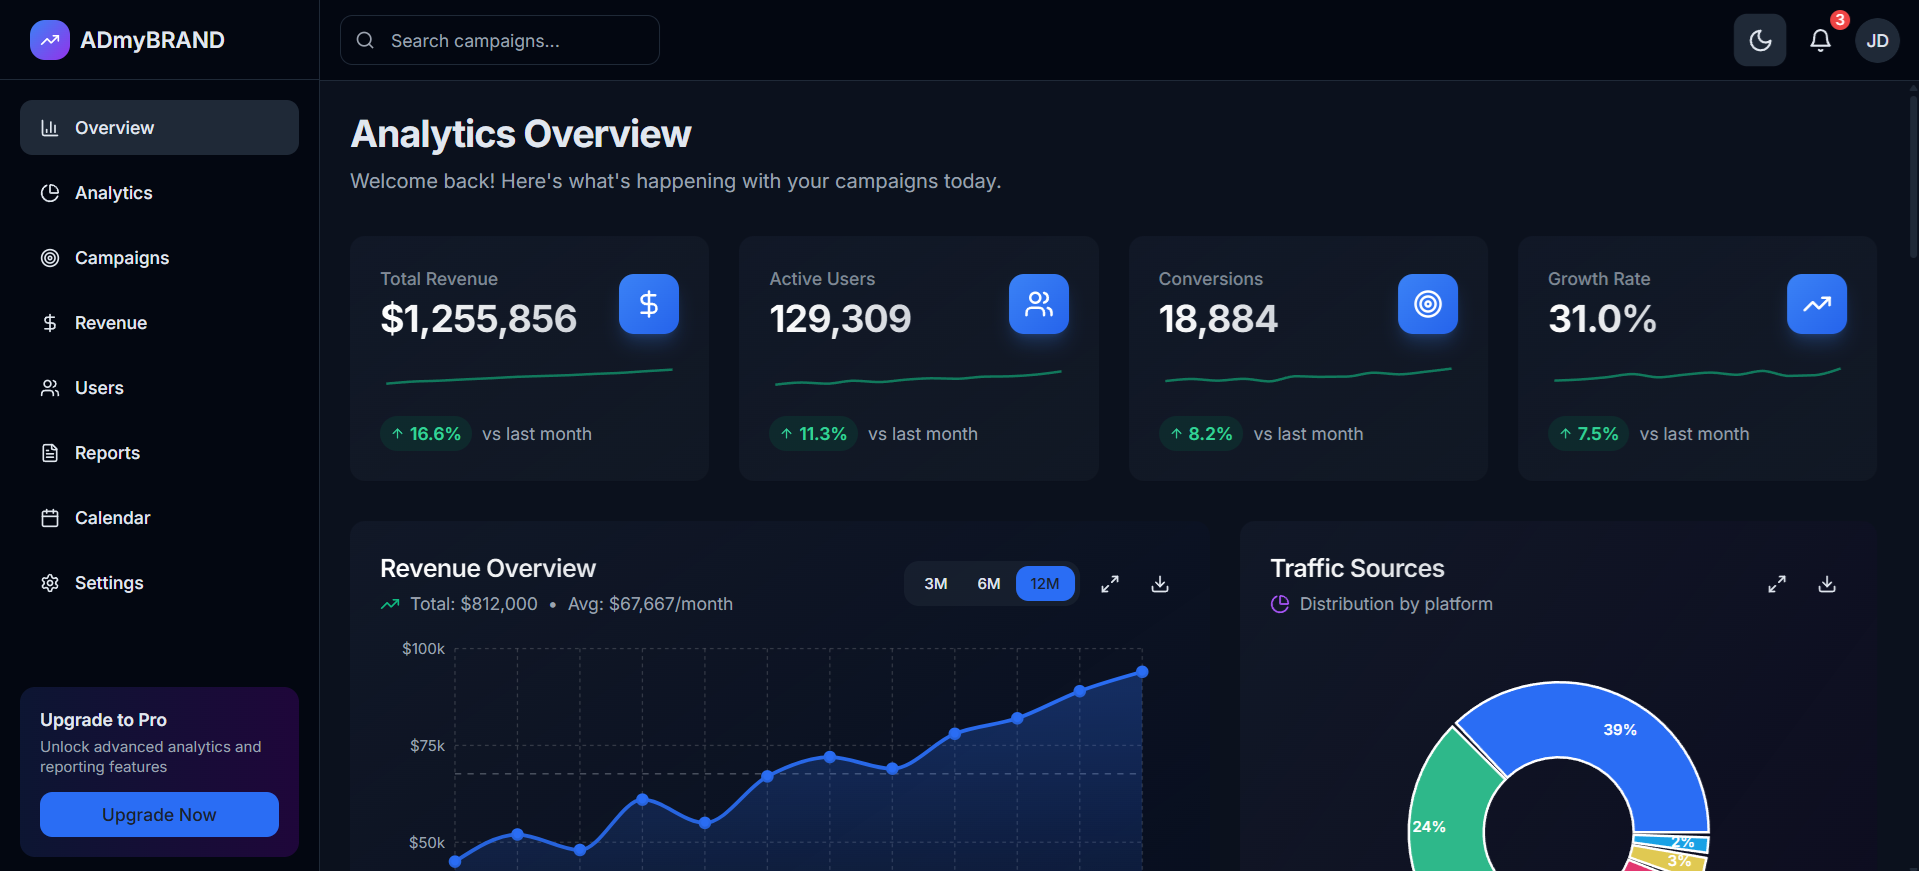Click the 7.5% growth badge
The image size is (1919, 871).
pos(1589,434)
